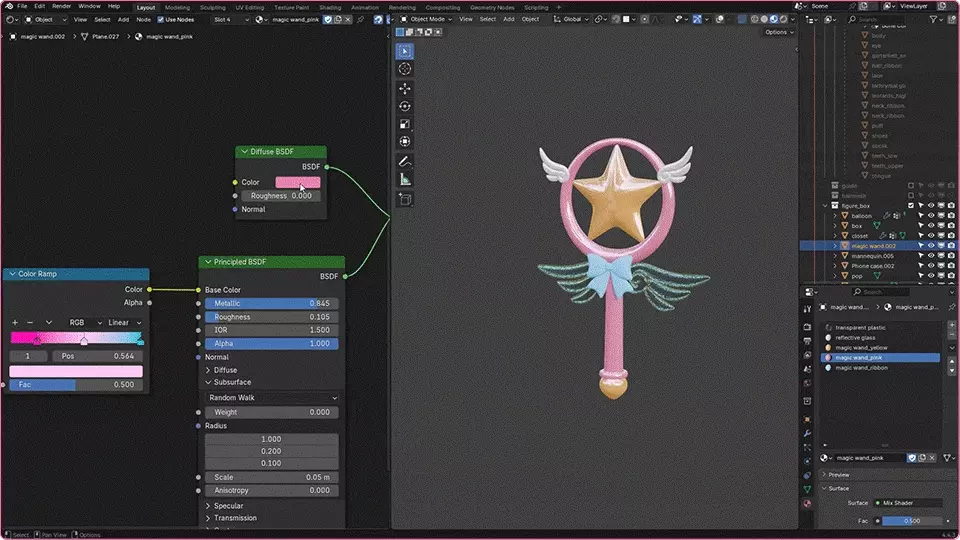This screenshot has height=540, width=960.
Task: Toggle selectability arrow for mannequin.005
Action: point(921,256)
